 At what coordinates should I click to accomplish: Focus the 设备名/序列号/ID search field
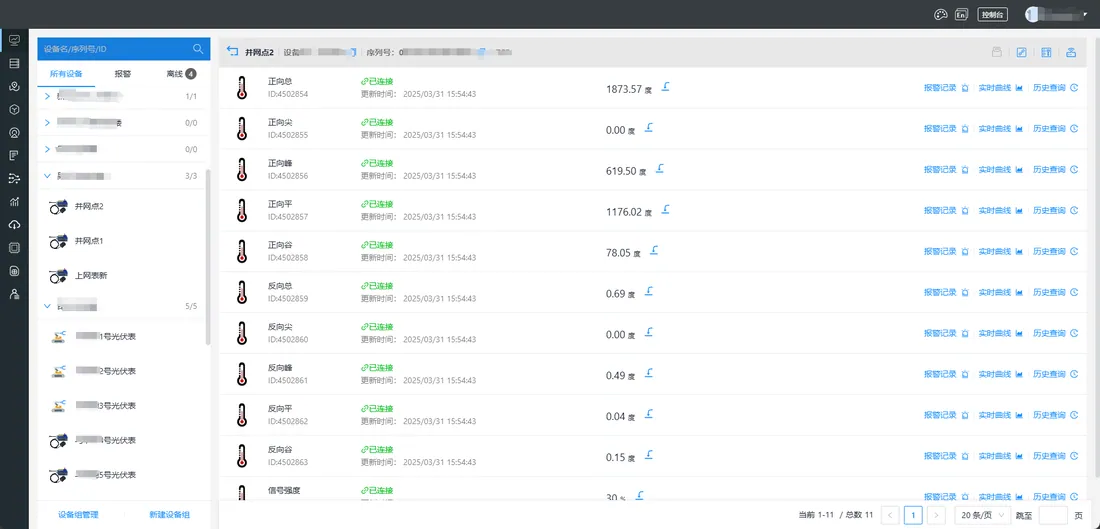(x=116, y=49)
